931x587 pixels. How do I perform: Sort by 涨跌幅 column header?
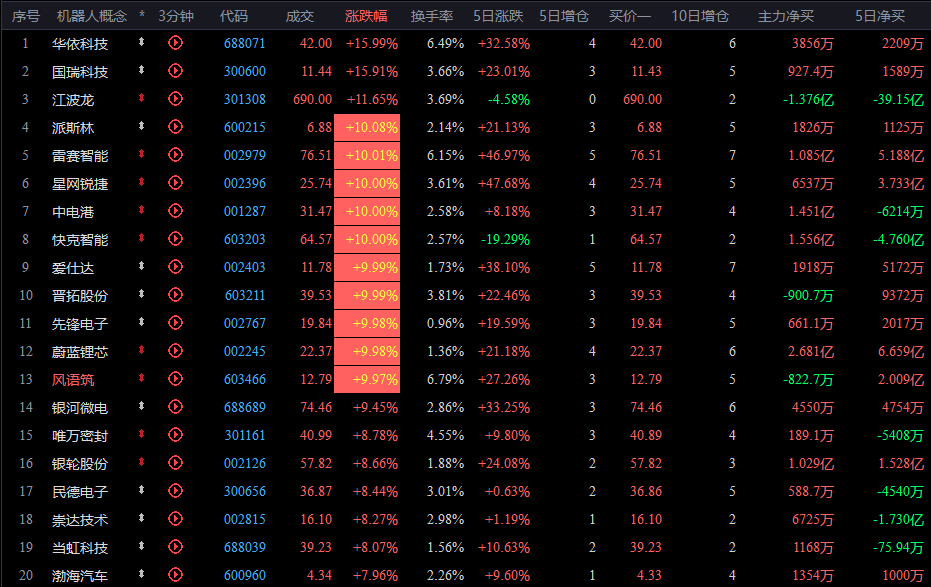coord(366,16)
